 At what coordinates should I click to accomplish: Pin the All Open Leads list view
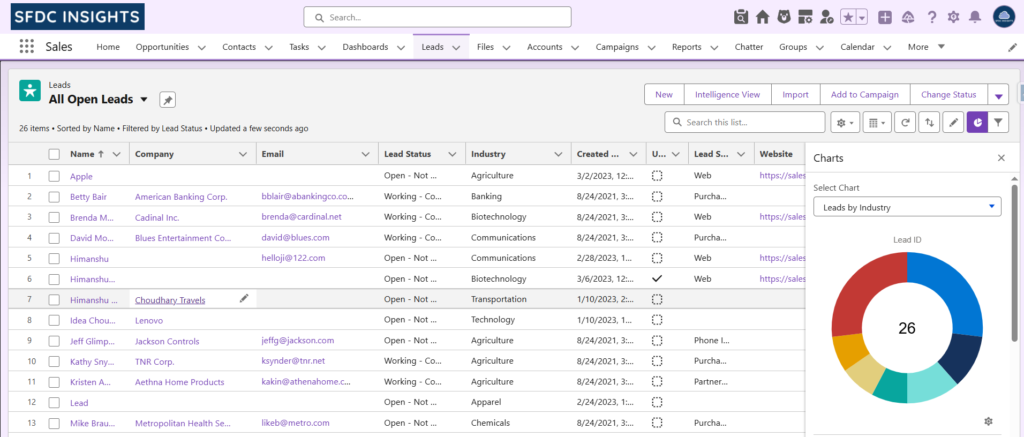pos(168,100)
